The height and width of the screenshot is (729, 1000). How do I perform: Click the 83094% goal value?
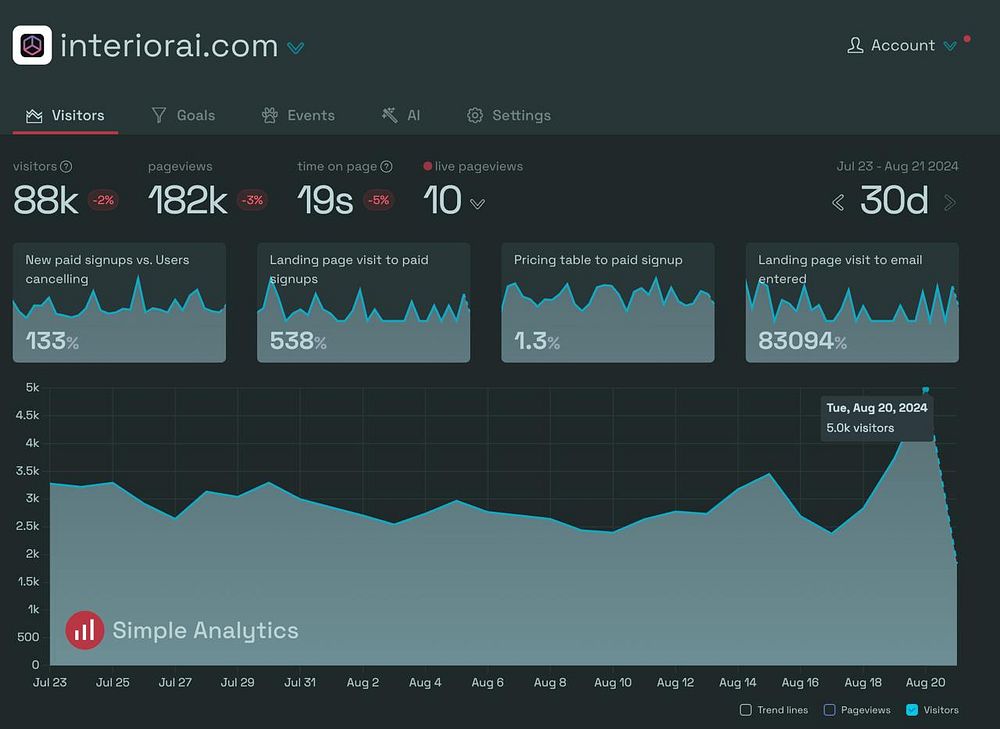point(802,341)
